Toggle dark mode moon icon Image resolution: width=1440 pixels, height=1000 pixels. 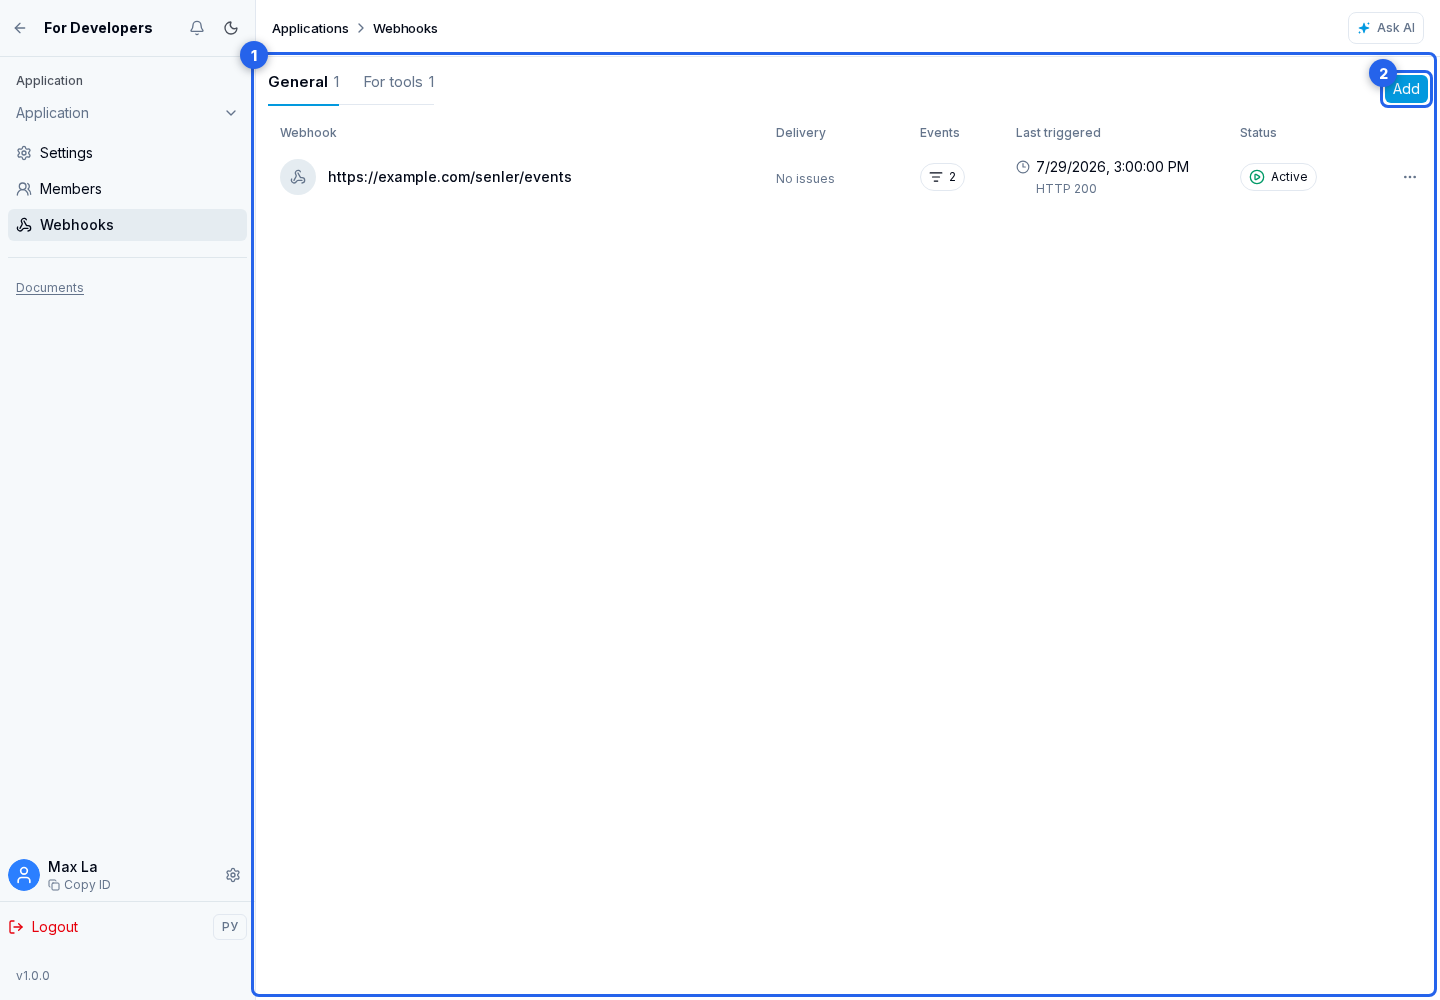[x=231, y=28]
